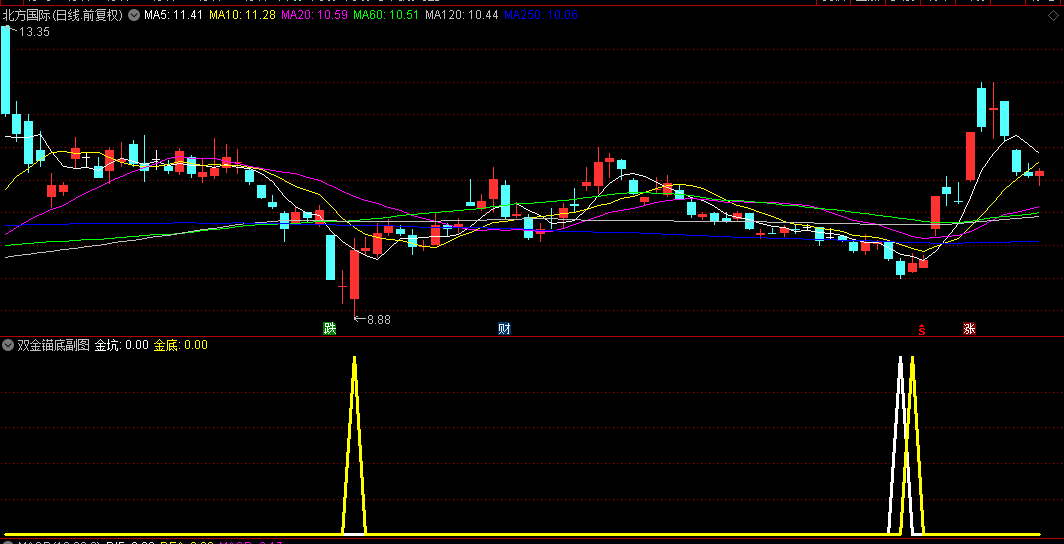The width and height of the screenshot is (1064, 544).
Task: Expand the 双金锚底副图 indicator menu arrow
Action: coord(8,345)
